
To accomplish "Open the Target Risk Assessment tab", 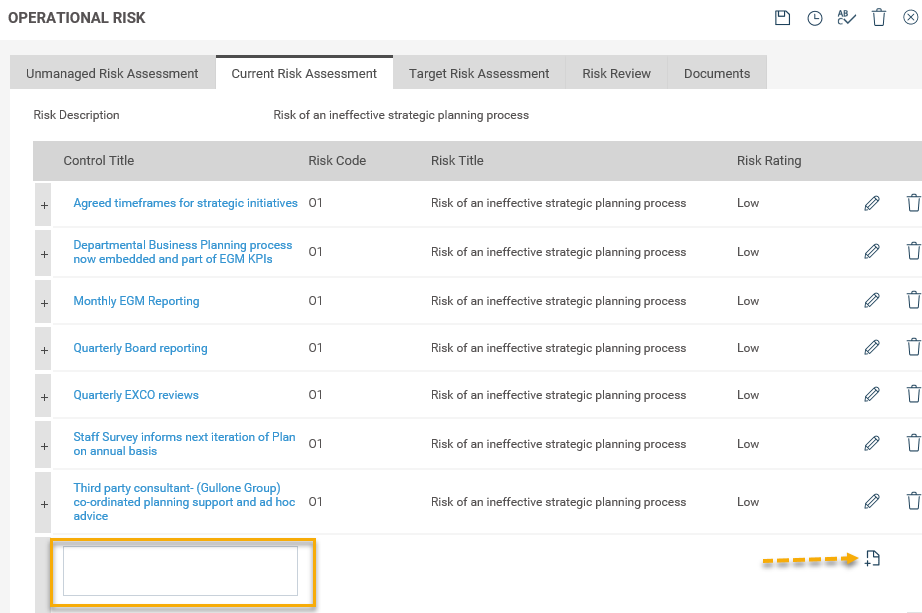I will coord(479,73).
